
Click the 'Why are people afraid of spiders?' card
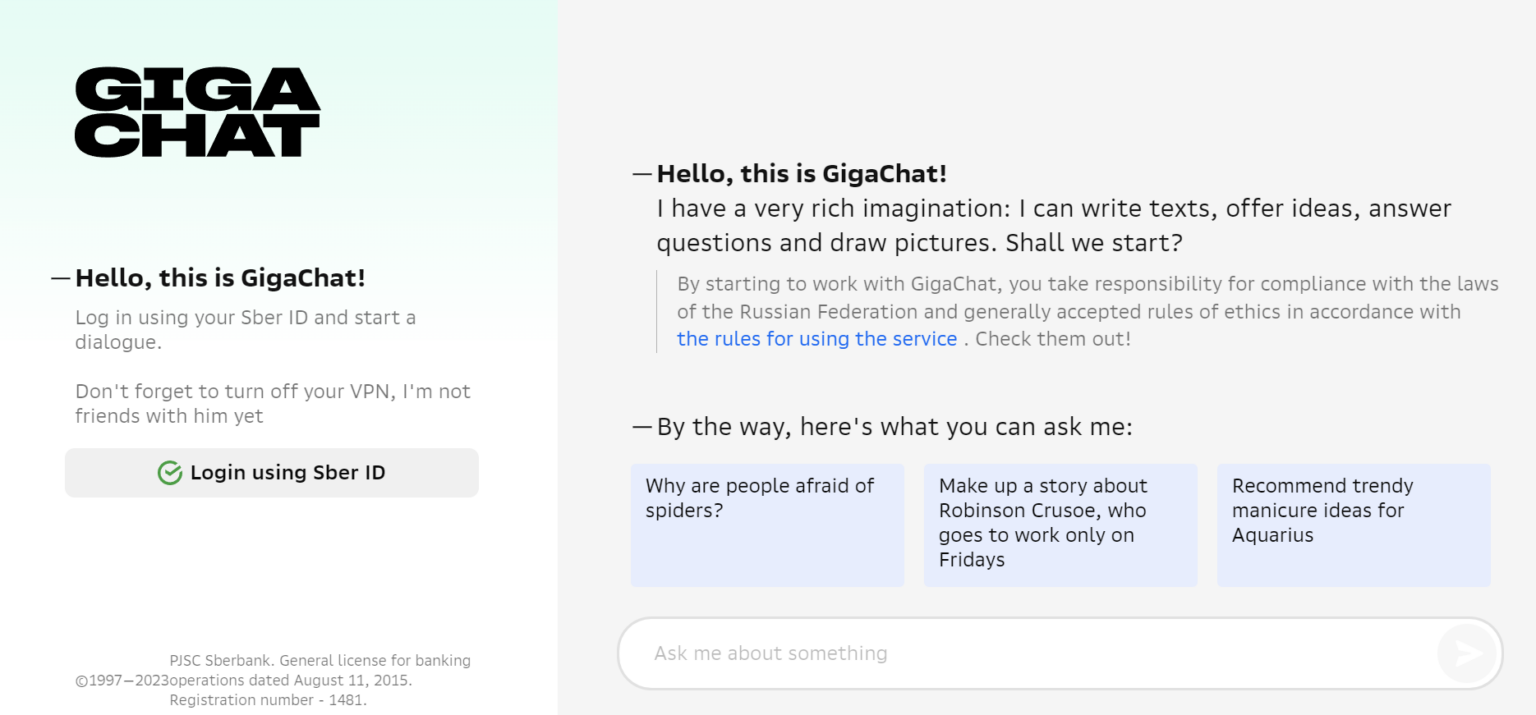767,524
